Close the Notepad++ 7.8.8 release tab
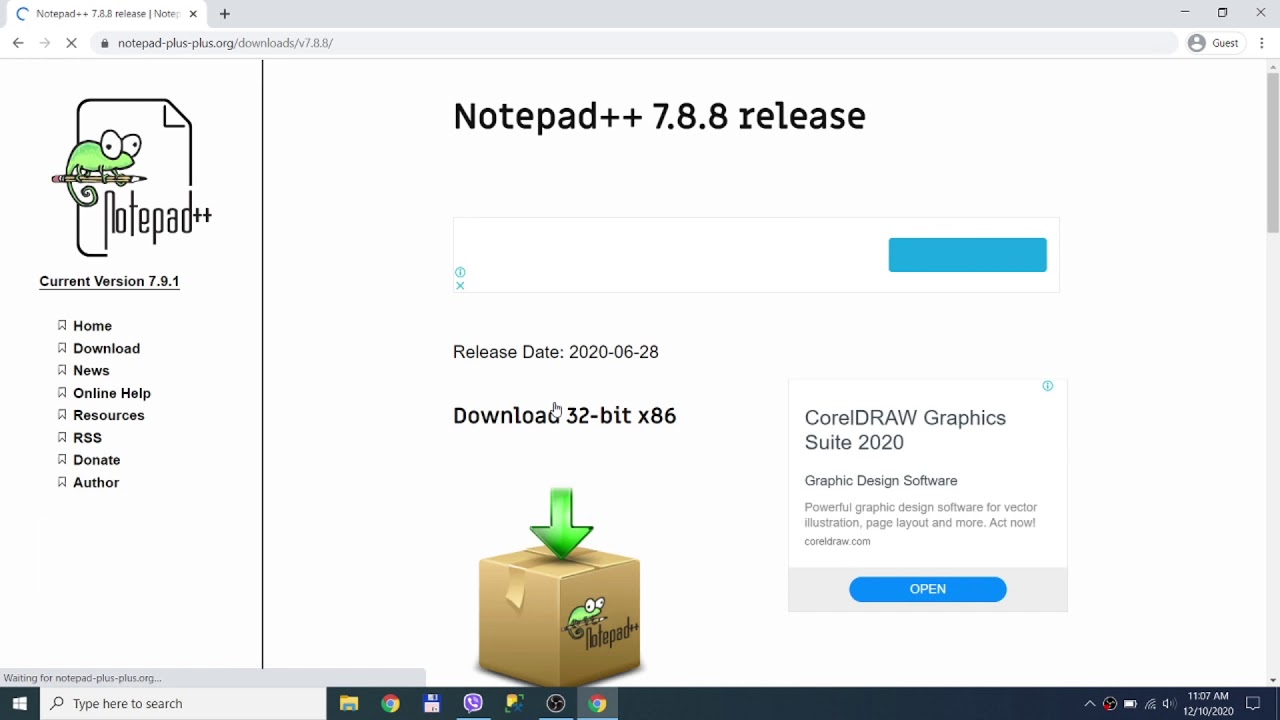Image resolution: width=1280 pixels, height=720 pixels. pos(193,14)
